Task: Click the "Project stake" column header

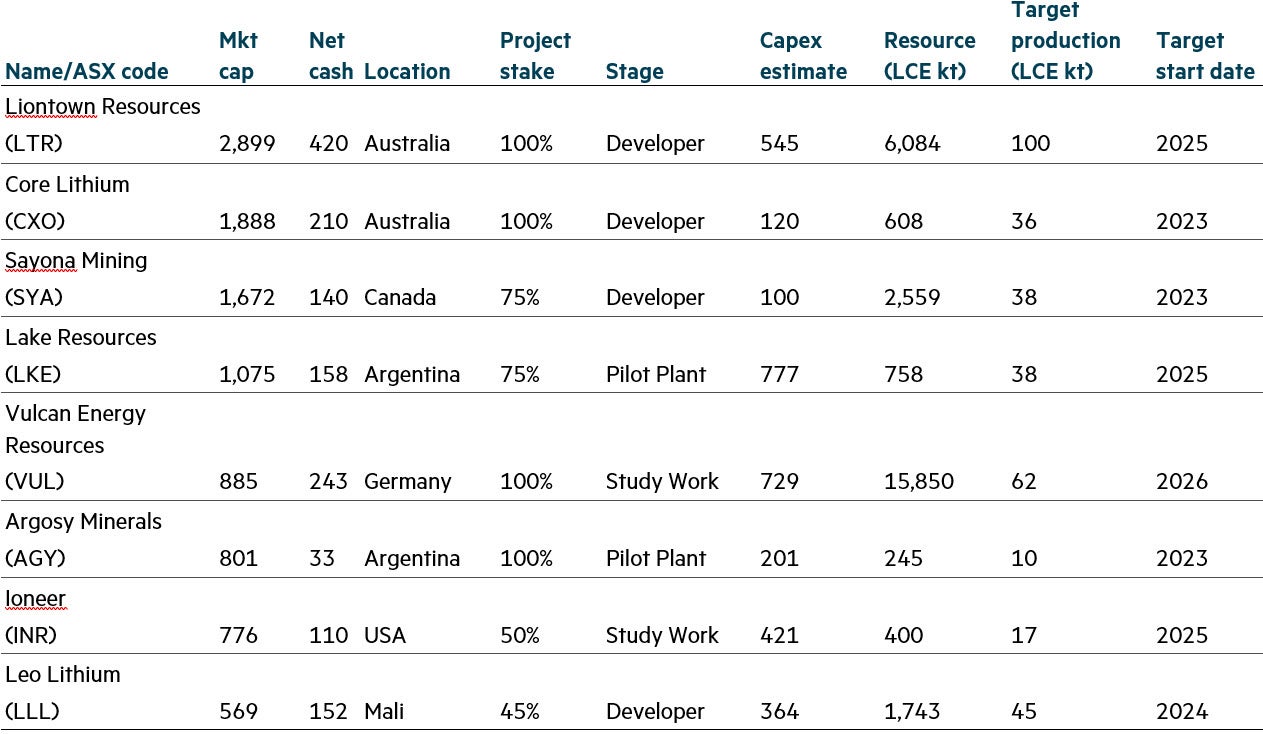Action: [535, 56]
